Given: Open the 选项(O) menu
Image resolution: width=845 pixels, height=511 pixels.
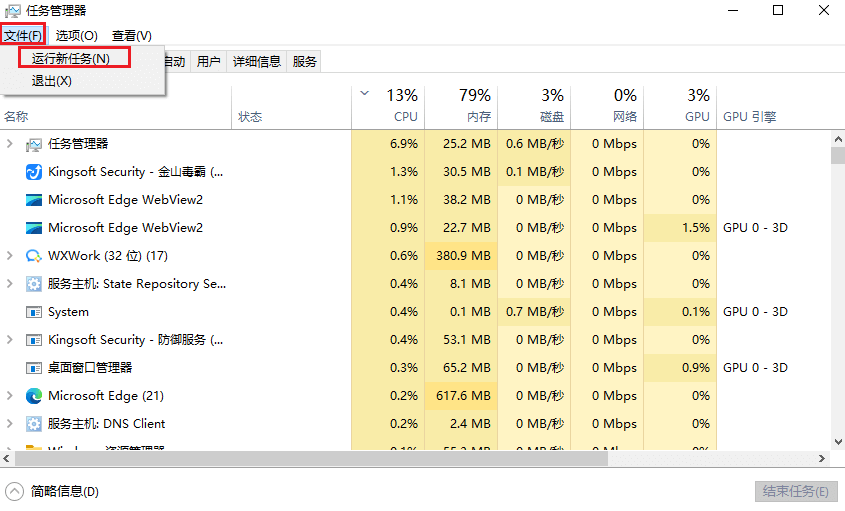Looking at the screenshot, I should click(x=77, y=36).
